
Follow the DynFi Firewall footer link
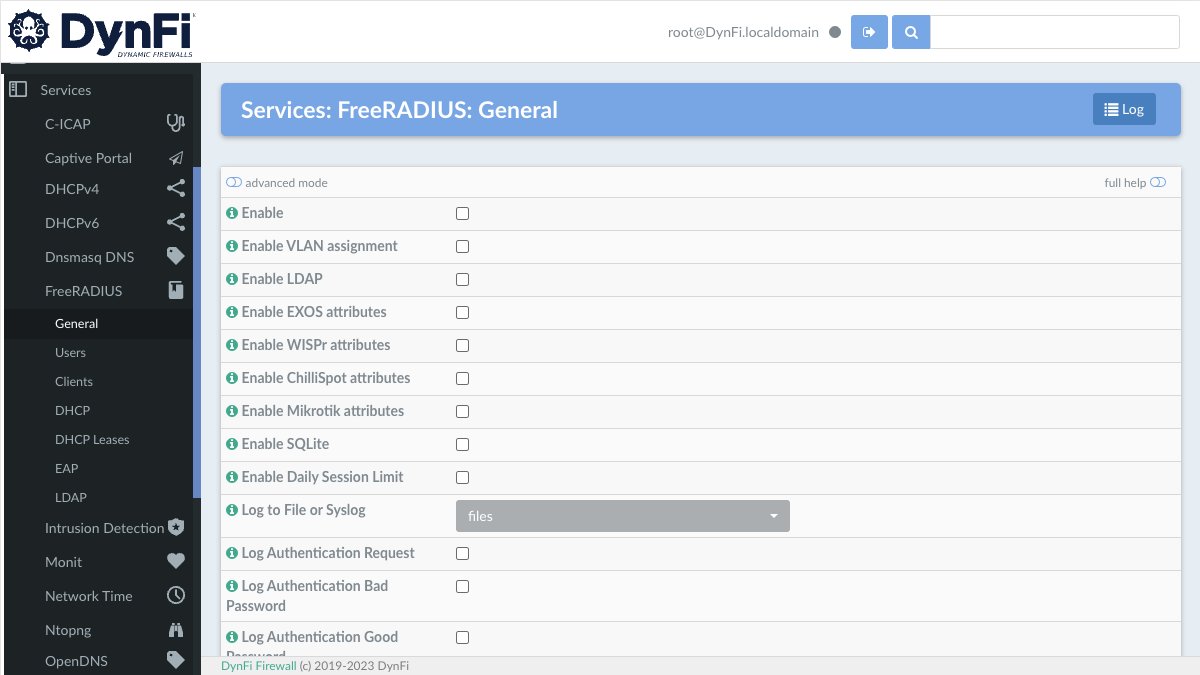coord(259,666)
